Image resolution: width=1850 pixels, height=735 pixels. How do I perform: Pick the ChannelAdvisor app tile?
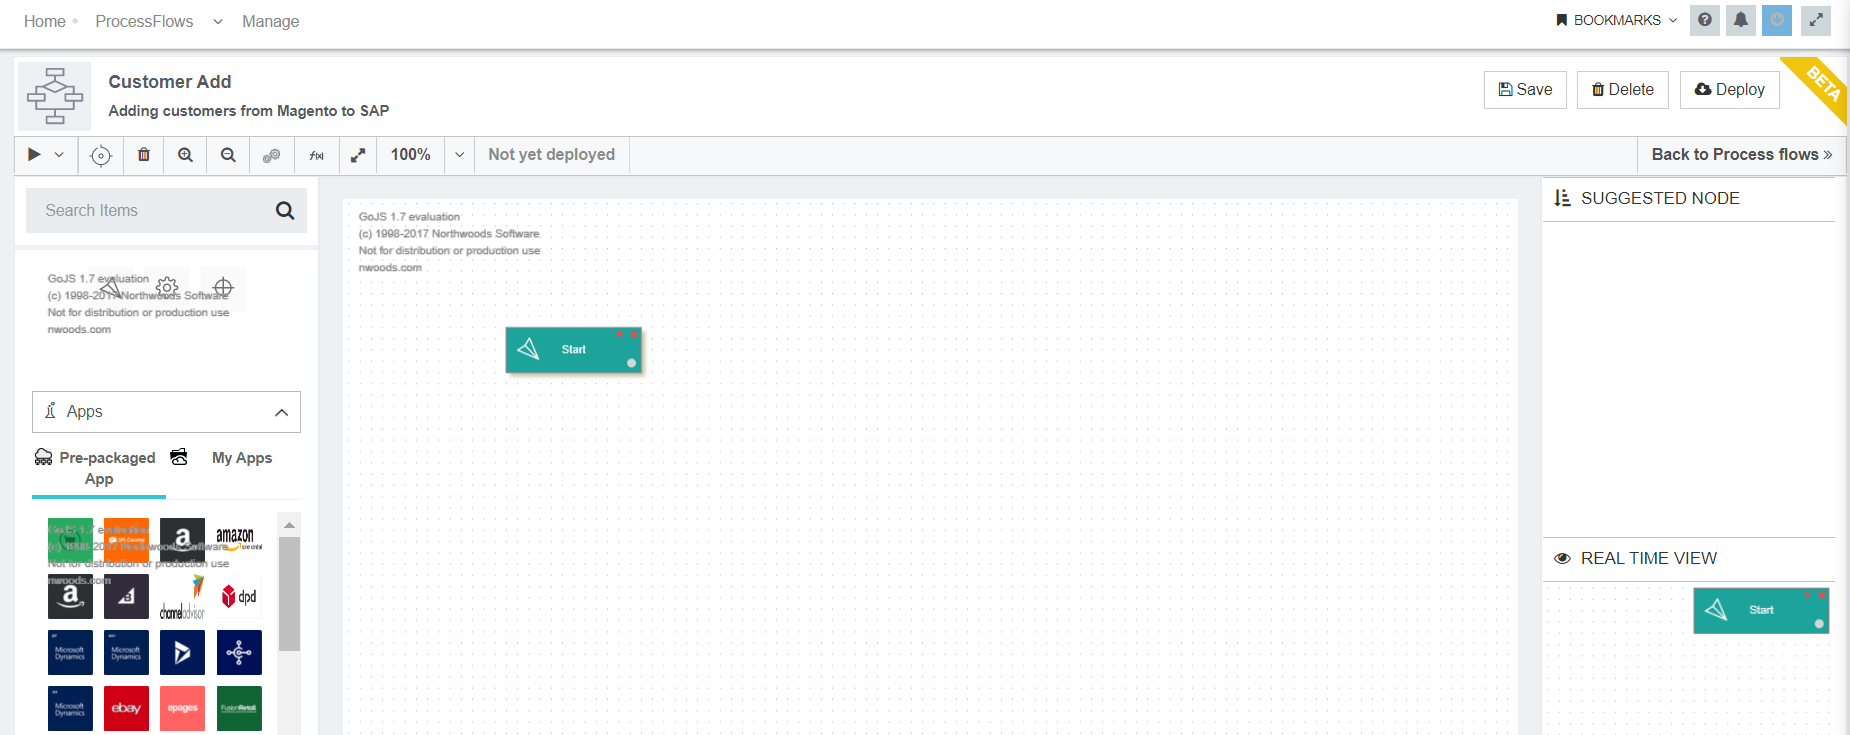[182, 597]
